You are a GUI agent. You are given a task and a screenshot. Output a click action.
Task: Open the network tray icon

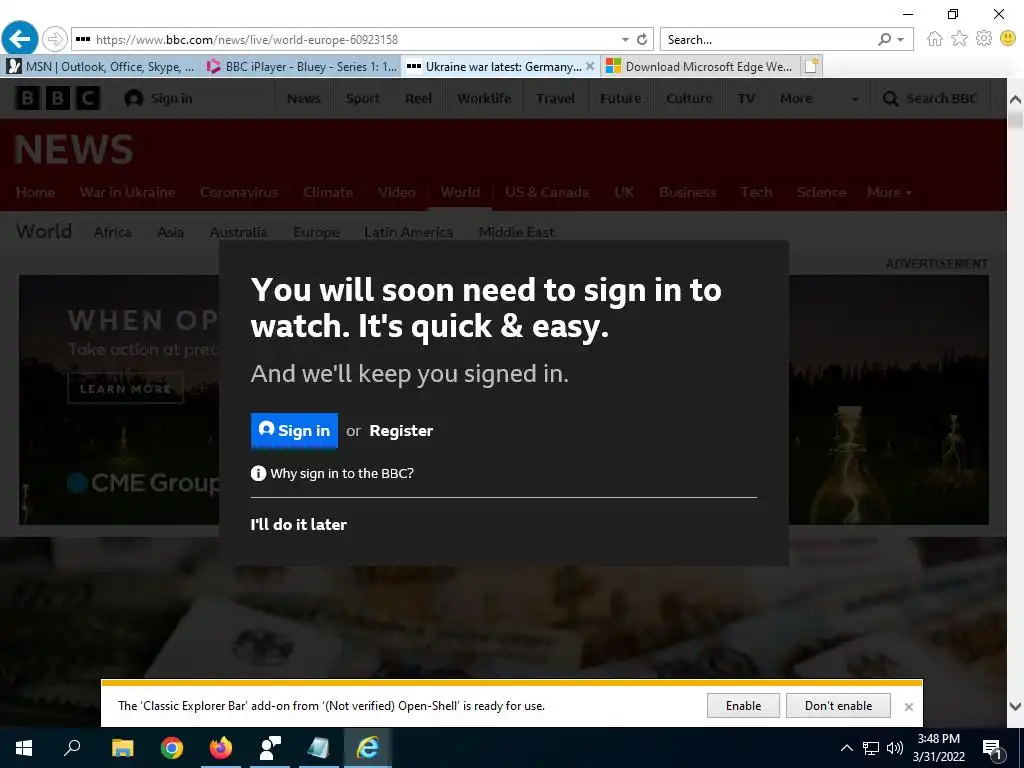tap(871, 748)
